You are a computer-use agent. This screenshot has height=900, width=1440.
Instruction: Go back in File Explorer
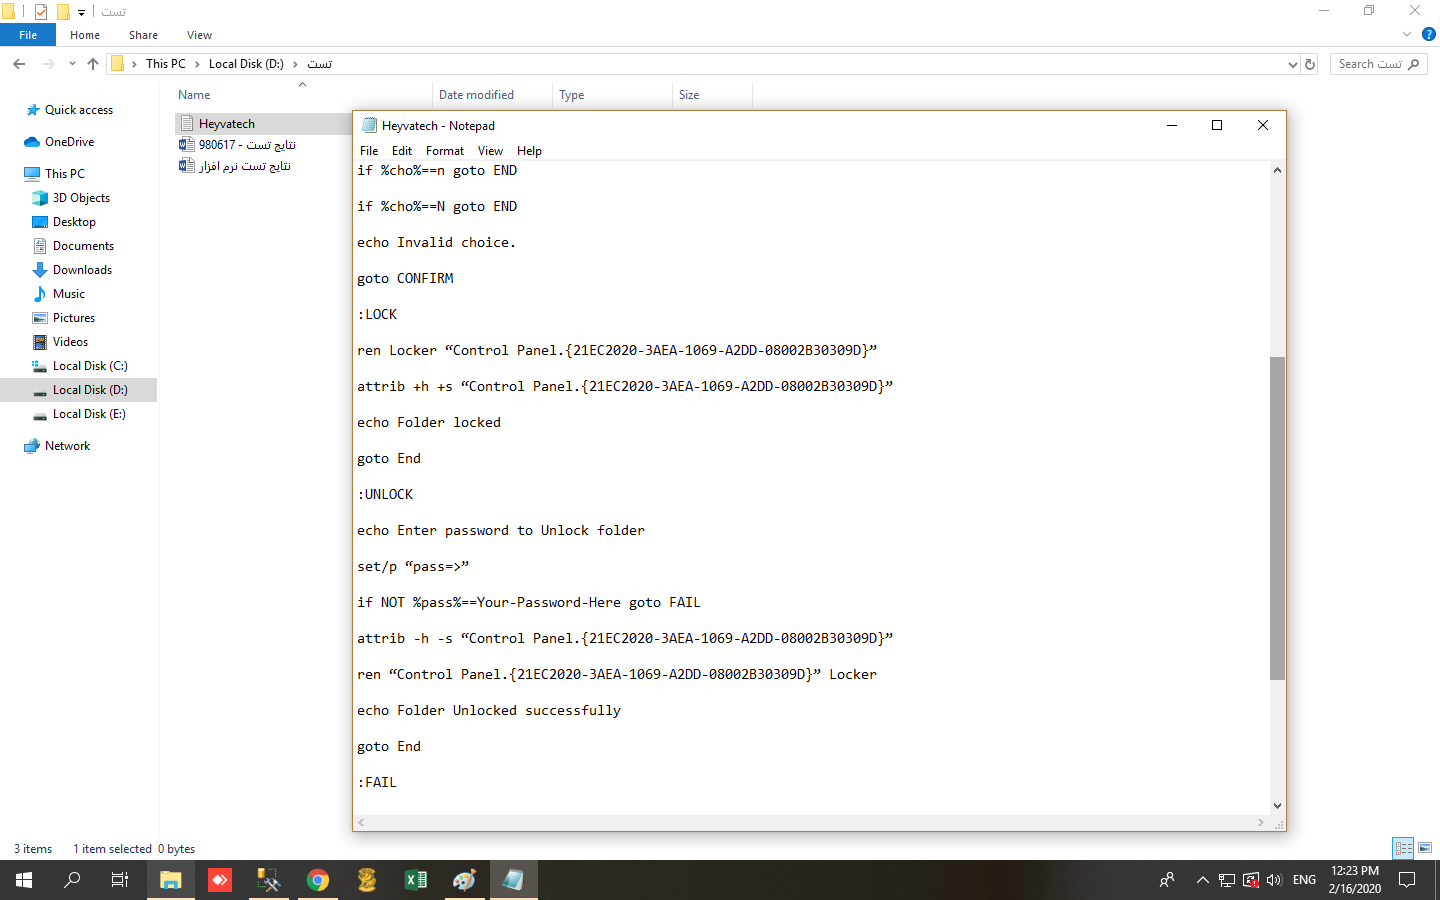click(19, 64)
